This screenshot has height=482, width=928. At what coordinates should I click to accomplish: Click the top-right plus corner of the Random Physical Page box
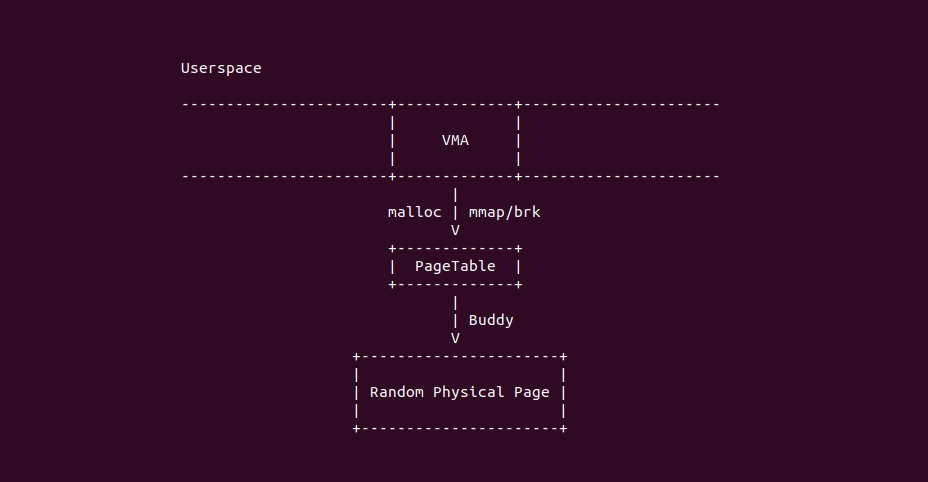tap(564, 356)
